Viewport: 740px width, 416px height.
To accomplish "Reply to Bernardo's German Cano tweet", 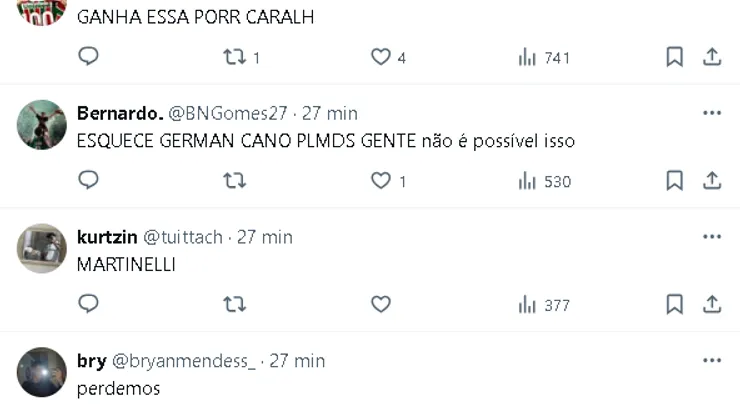I will [x=89, y=181].
